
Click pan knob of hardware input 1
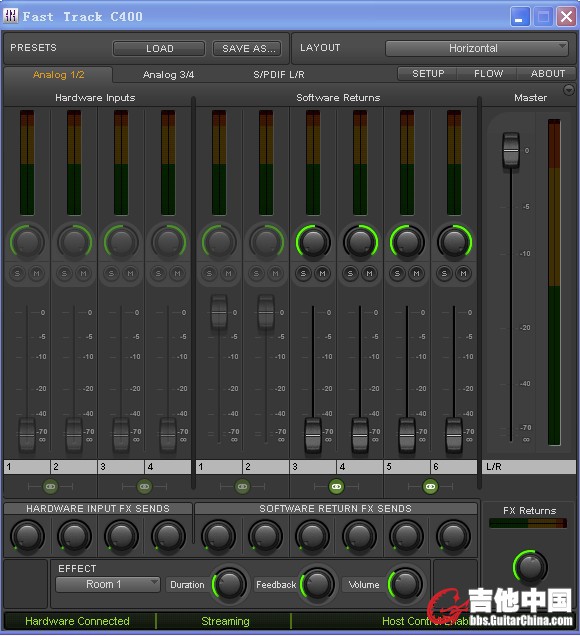point(27,242)
